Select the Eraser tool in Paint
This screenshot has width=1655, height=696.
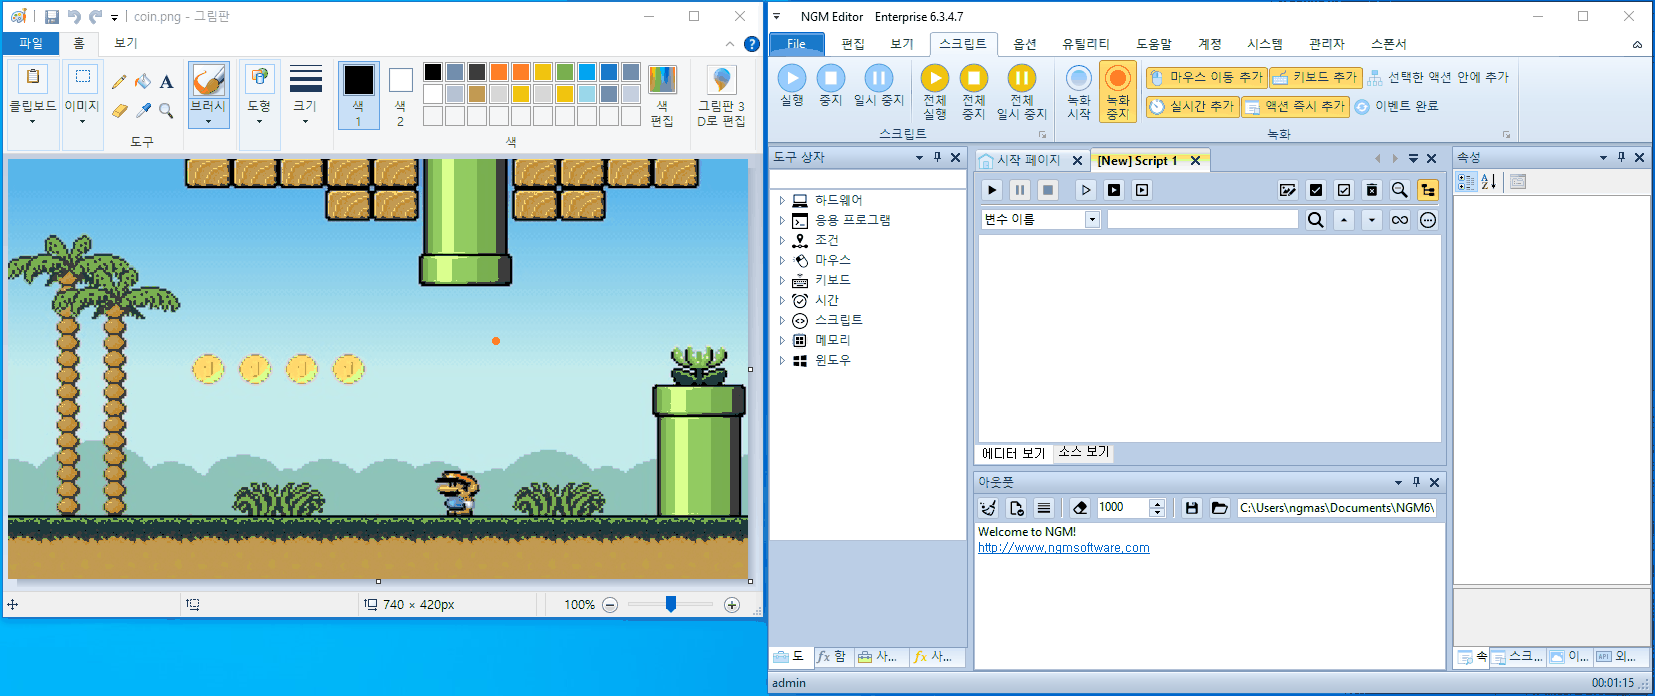pos(119,110)
